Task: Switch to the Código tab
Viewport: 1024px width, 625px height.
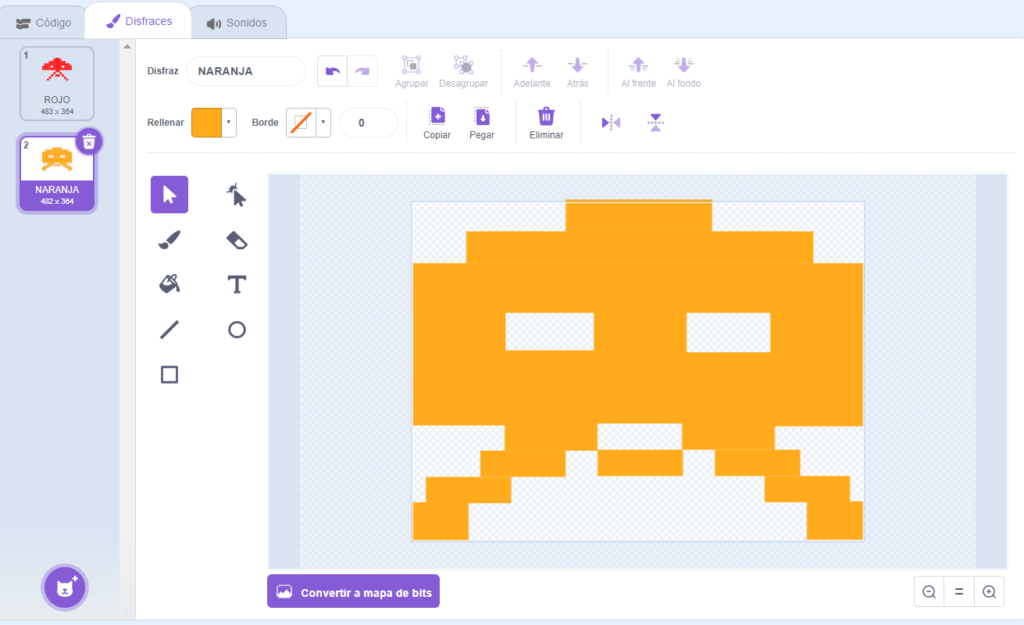Action: (43, 23)
